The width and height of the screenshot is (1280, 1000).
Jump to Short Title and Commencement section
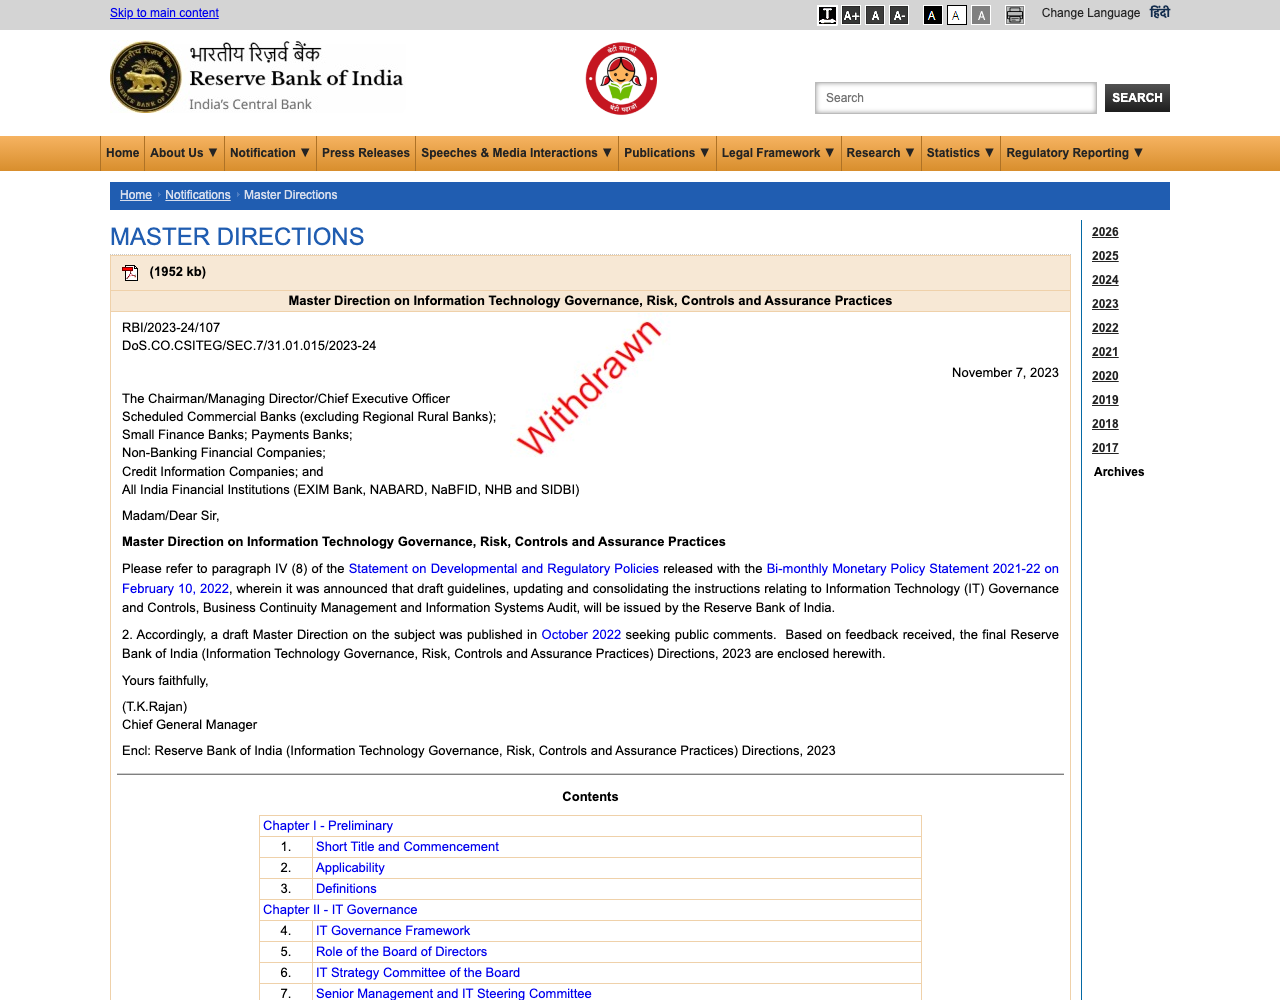click(407, 847)
